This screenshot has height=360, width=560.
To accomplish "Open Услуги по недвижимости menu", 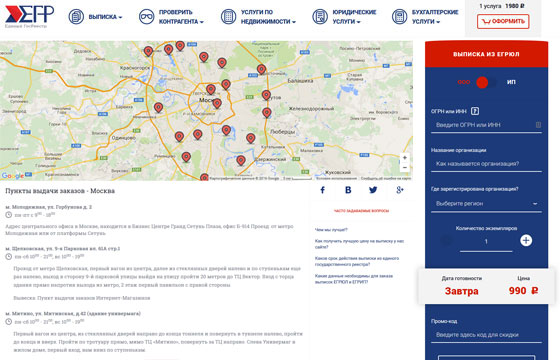I will point(258,17).
